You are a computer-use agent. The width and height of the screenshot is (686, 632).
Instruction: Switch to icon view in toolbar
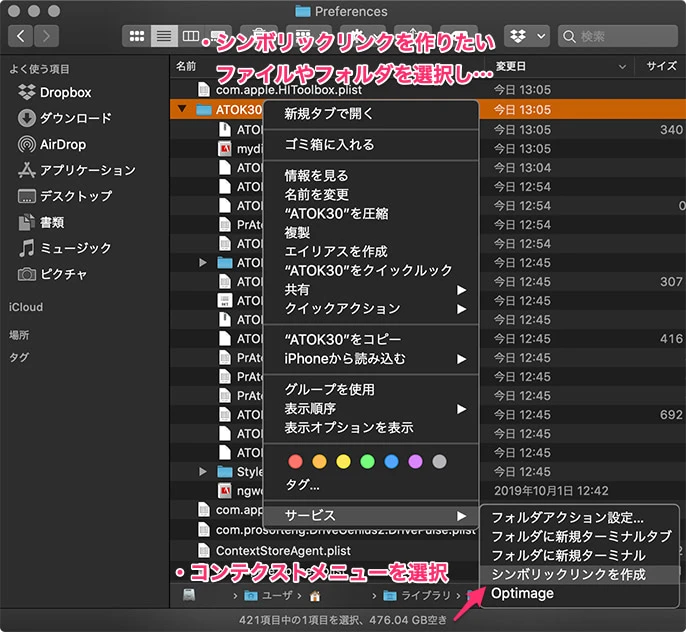(136, 36)
